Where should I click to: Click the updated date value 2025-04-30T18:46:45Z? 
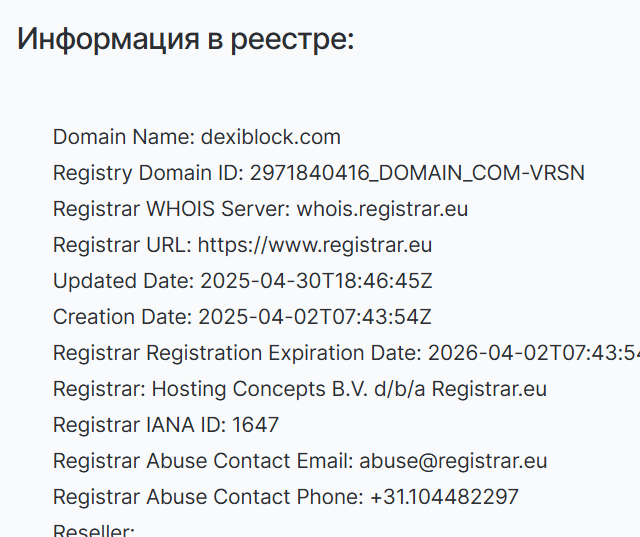316,281
